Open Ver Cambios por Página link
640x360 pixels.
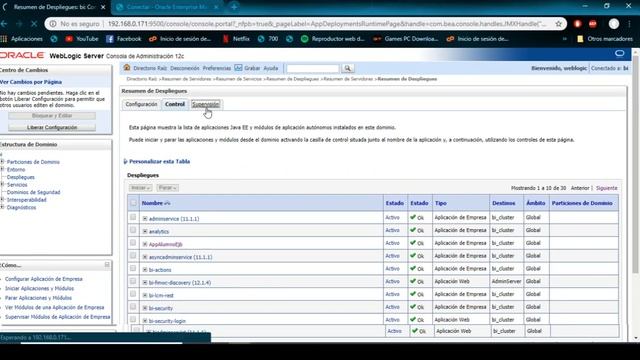tap(31, 82)
